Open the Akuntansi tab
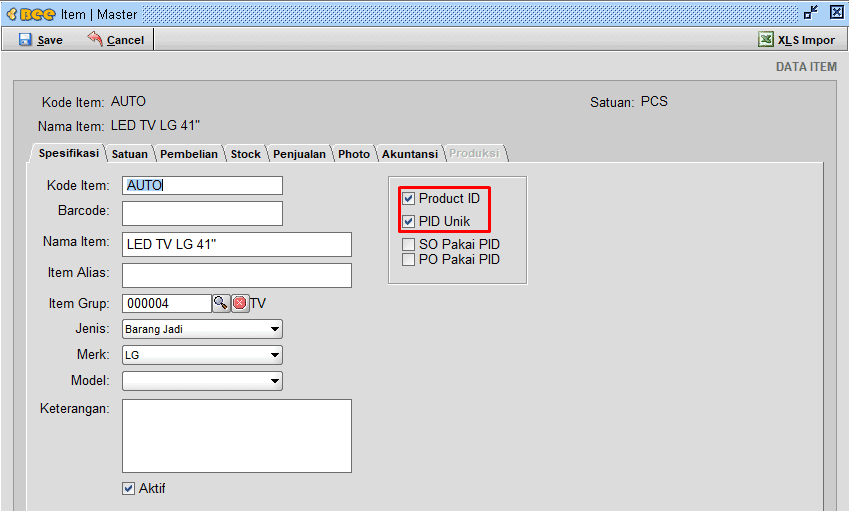The width and height of the screenshot is (849, 511). (409, 154)
